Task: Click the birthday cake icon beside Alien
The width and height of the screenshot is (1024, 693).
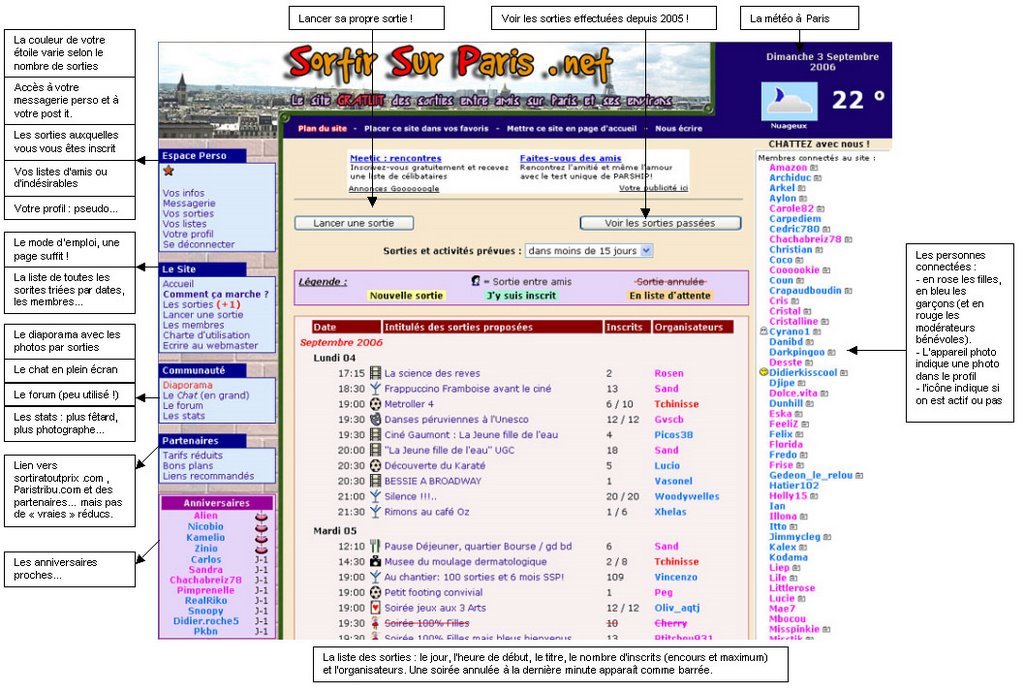Action: click(261, 517)
